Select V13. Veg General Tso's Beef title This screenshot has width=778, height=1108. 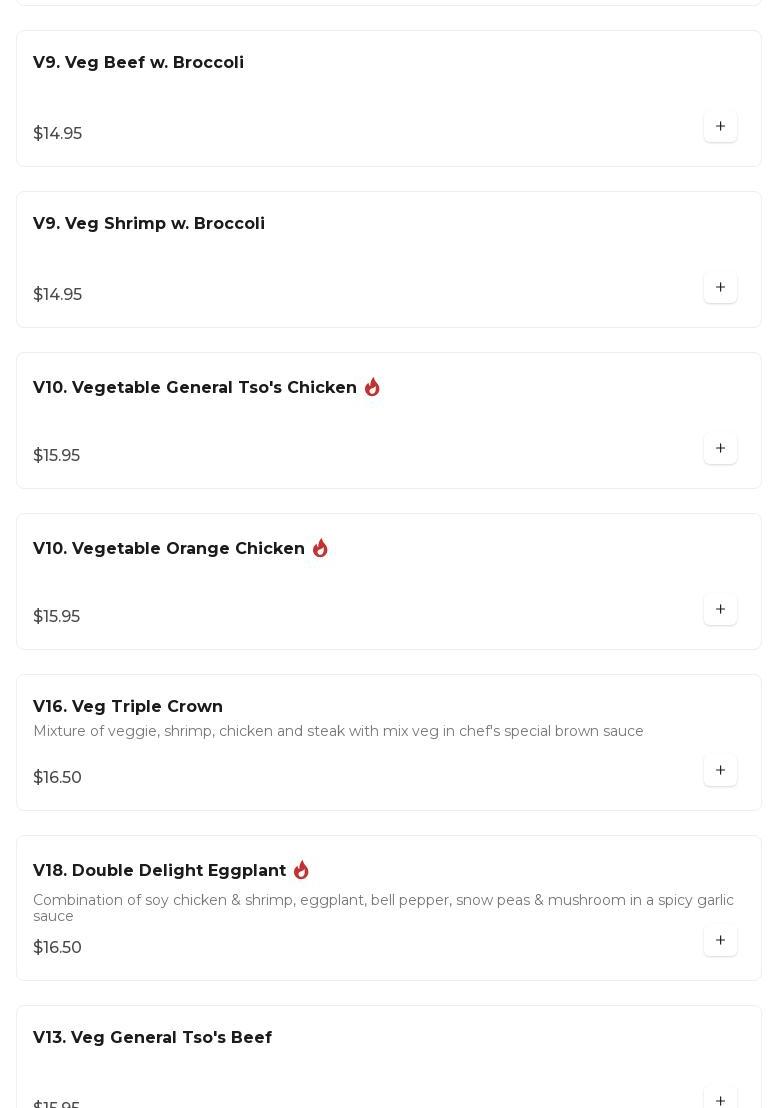click(x=152, y=1038)
